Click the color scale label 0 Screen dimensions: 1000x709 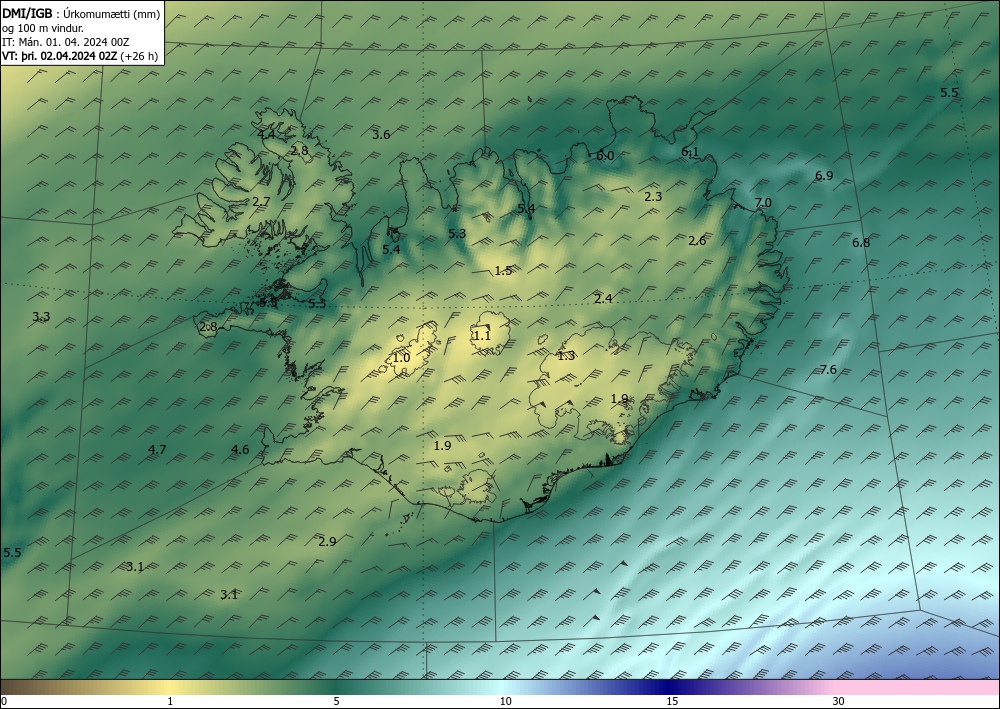click(x=4, y=702)
